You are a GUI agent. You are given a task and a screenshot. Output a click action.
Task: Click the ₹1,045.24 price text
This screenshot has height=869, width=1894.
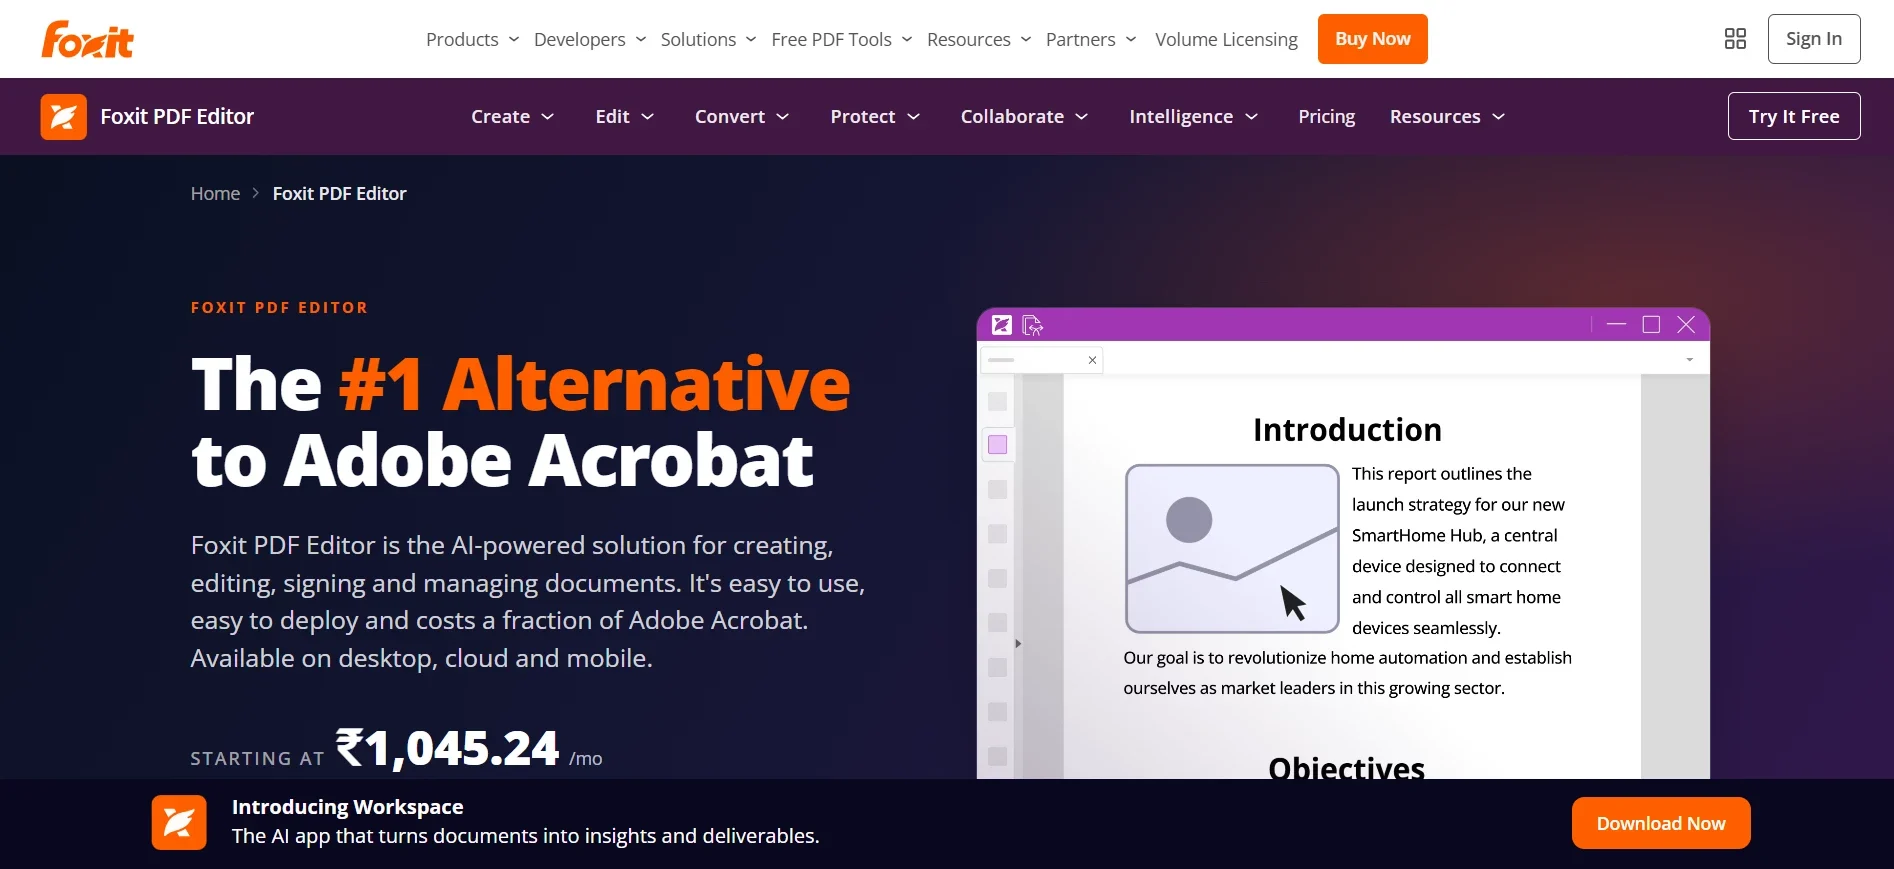(447, 748)
